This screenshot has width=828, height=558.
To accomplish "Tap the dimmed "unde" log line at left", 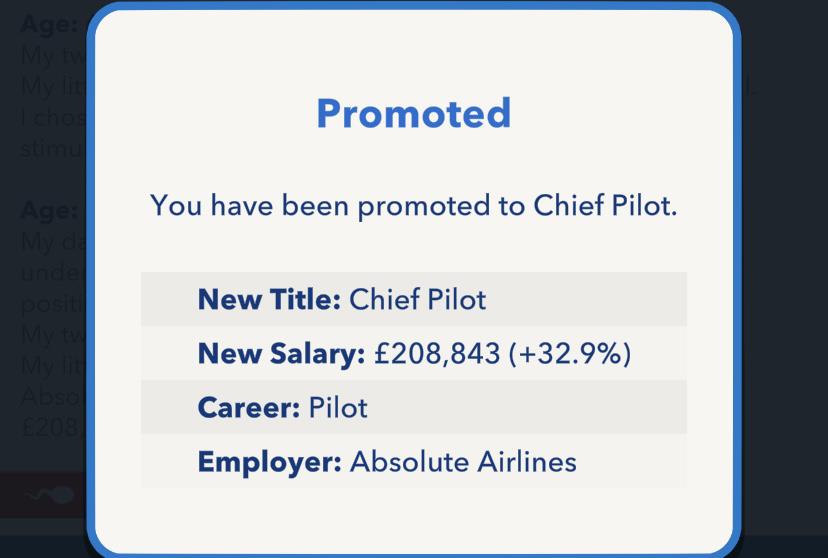I will [53, 273].
